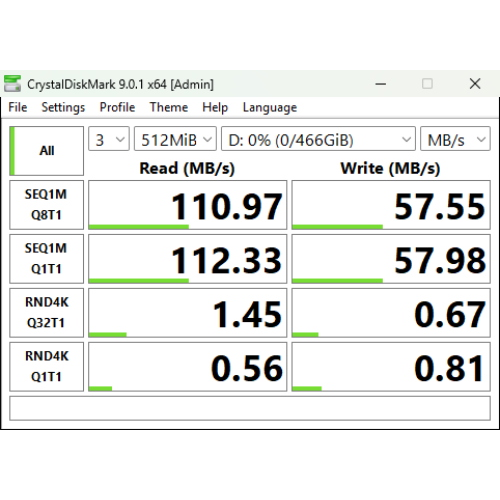
Task: Click the CrystalDiskMark app icon in title bar
Action: click(12, 84)
